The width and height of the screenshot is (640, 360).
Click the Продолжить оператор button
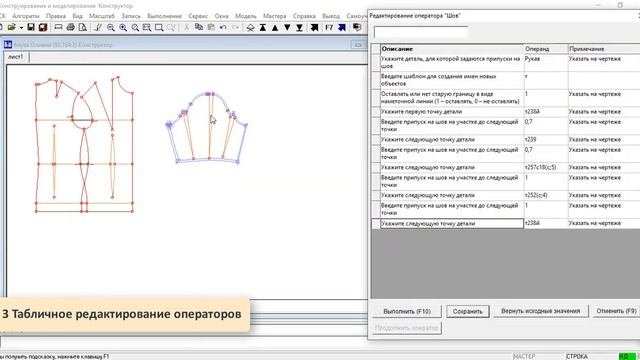pos(407,328)
